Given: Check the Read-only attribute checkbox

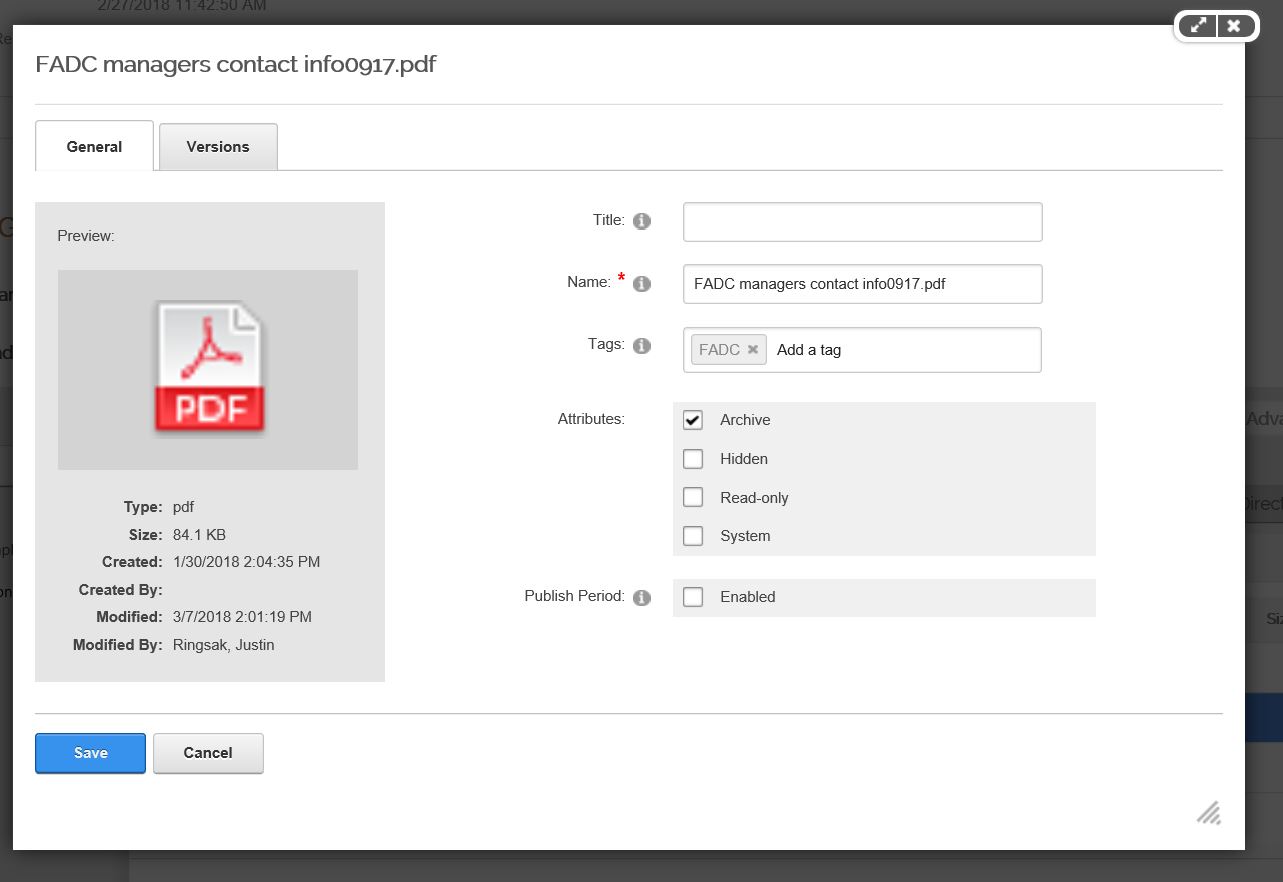Looking at the screenshot, I should point(693,498).
